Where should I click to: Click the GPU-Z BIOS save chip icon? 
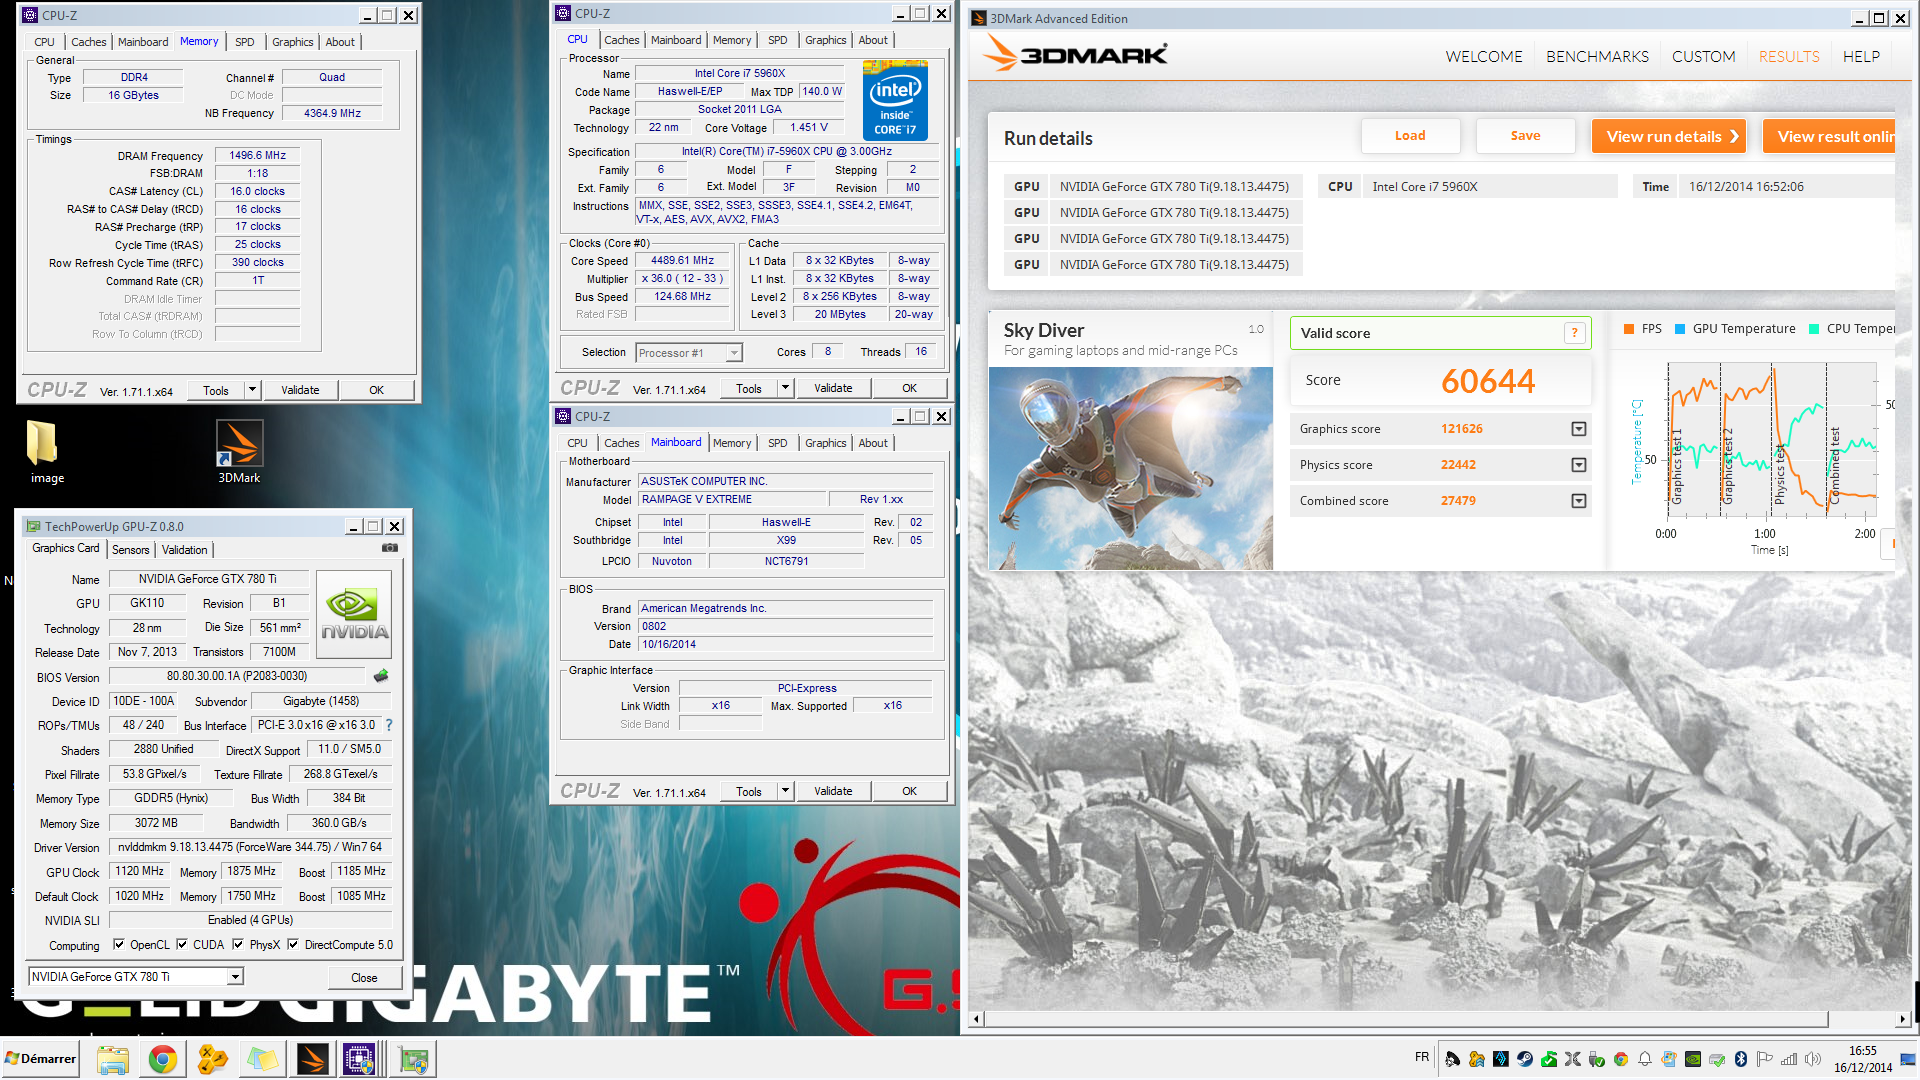pos(381,676)
